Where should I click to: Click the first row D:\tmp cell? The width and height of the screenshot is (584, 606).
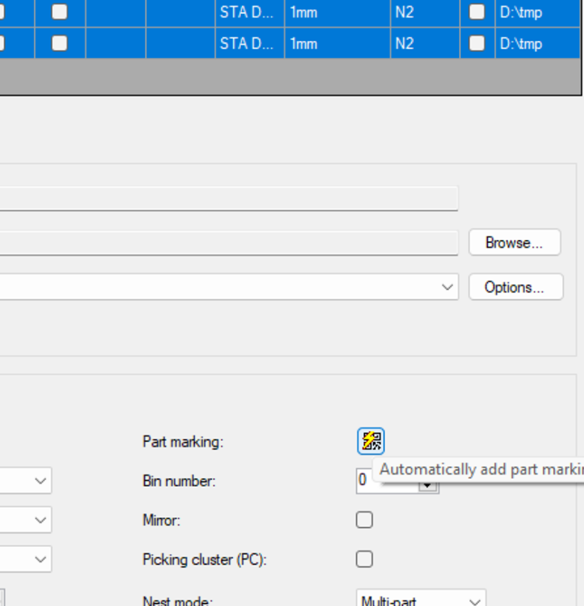[x=538, y=12]
